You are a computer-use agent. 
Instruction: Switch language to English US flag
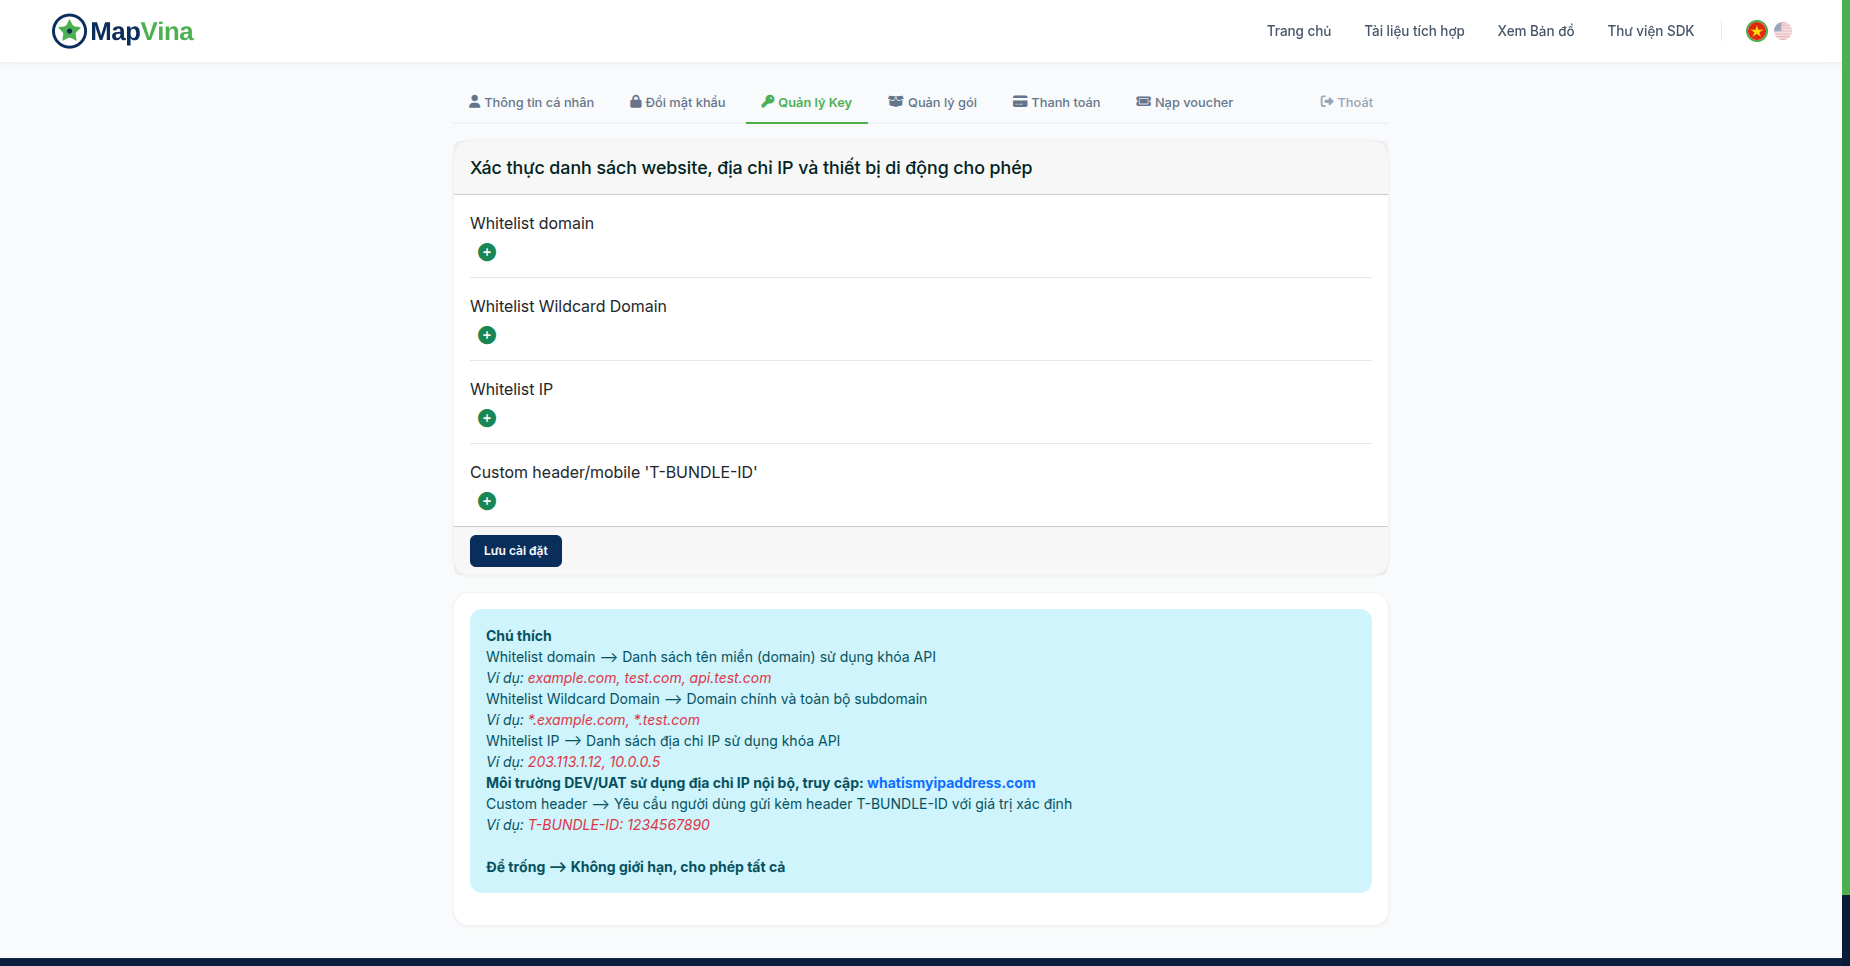[x=1783, y=31]
